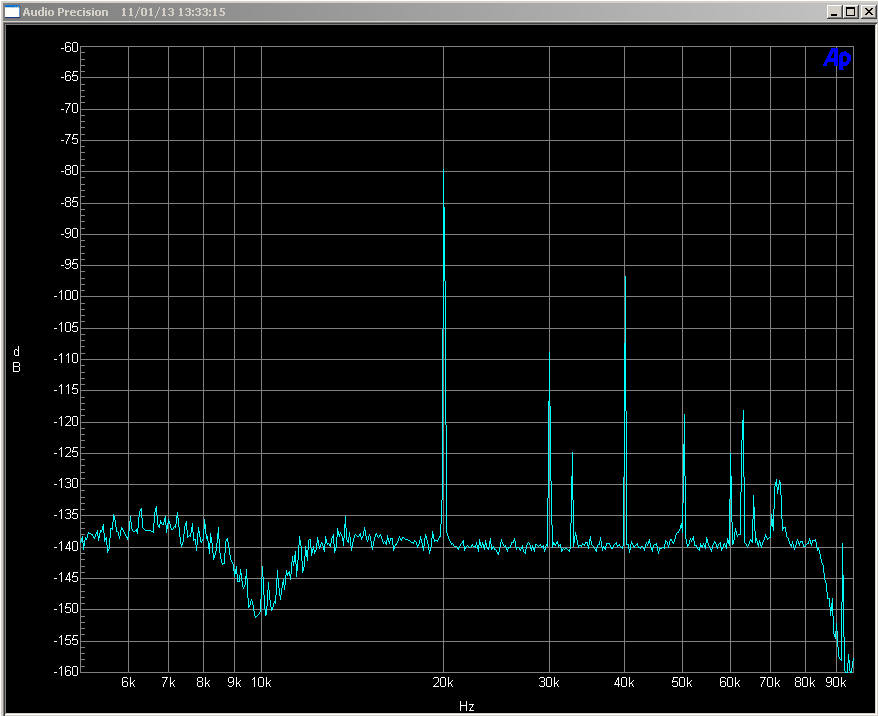This screenshot has width=878, height=716.
Task: Click the 7k frequency axis label
Action: (168, 682)
